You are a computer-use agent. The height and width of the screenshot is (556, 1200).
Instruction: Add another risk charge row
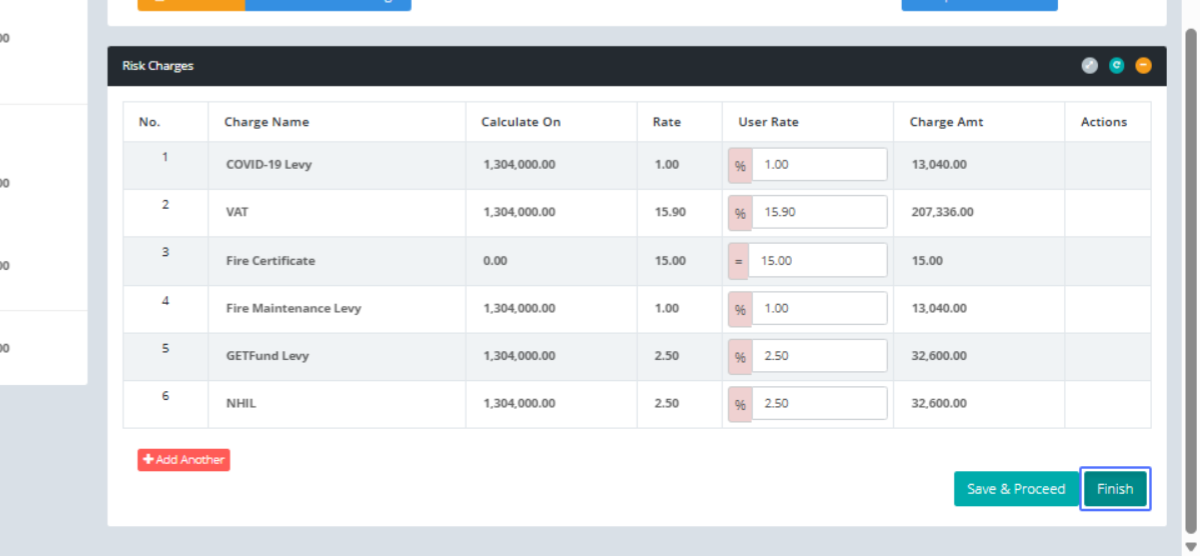tap(184, 460)
